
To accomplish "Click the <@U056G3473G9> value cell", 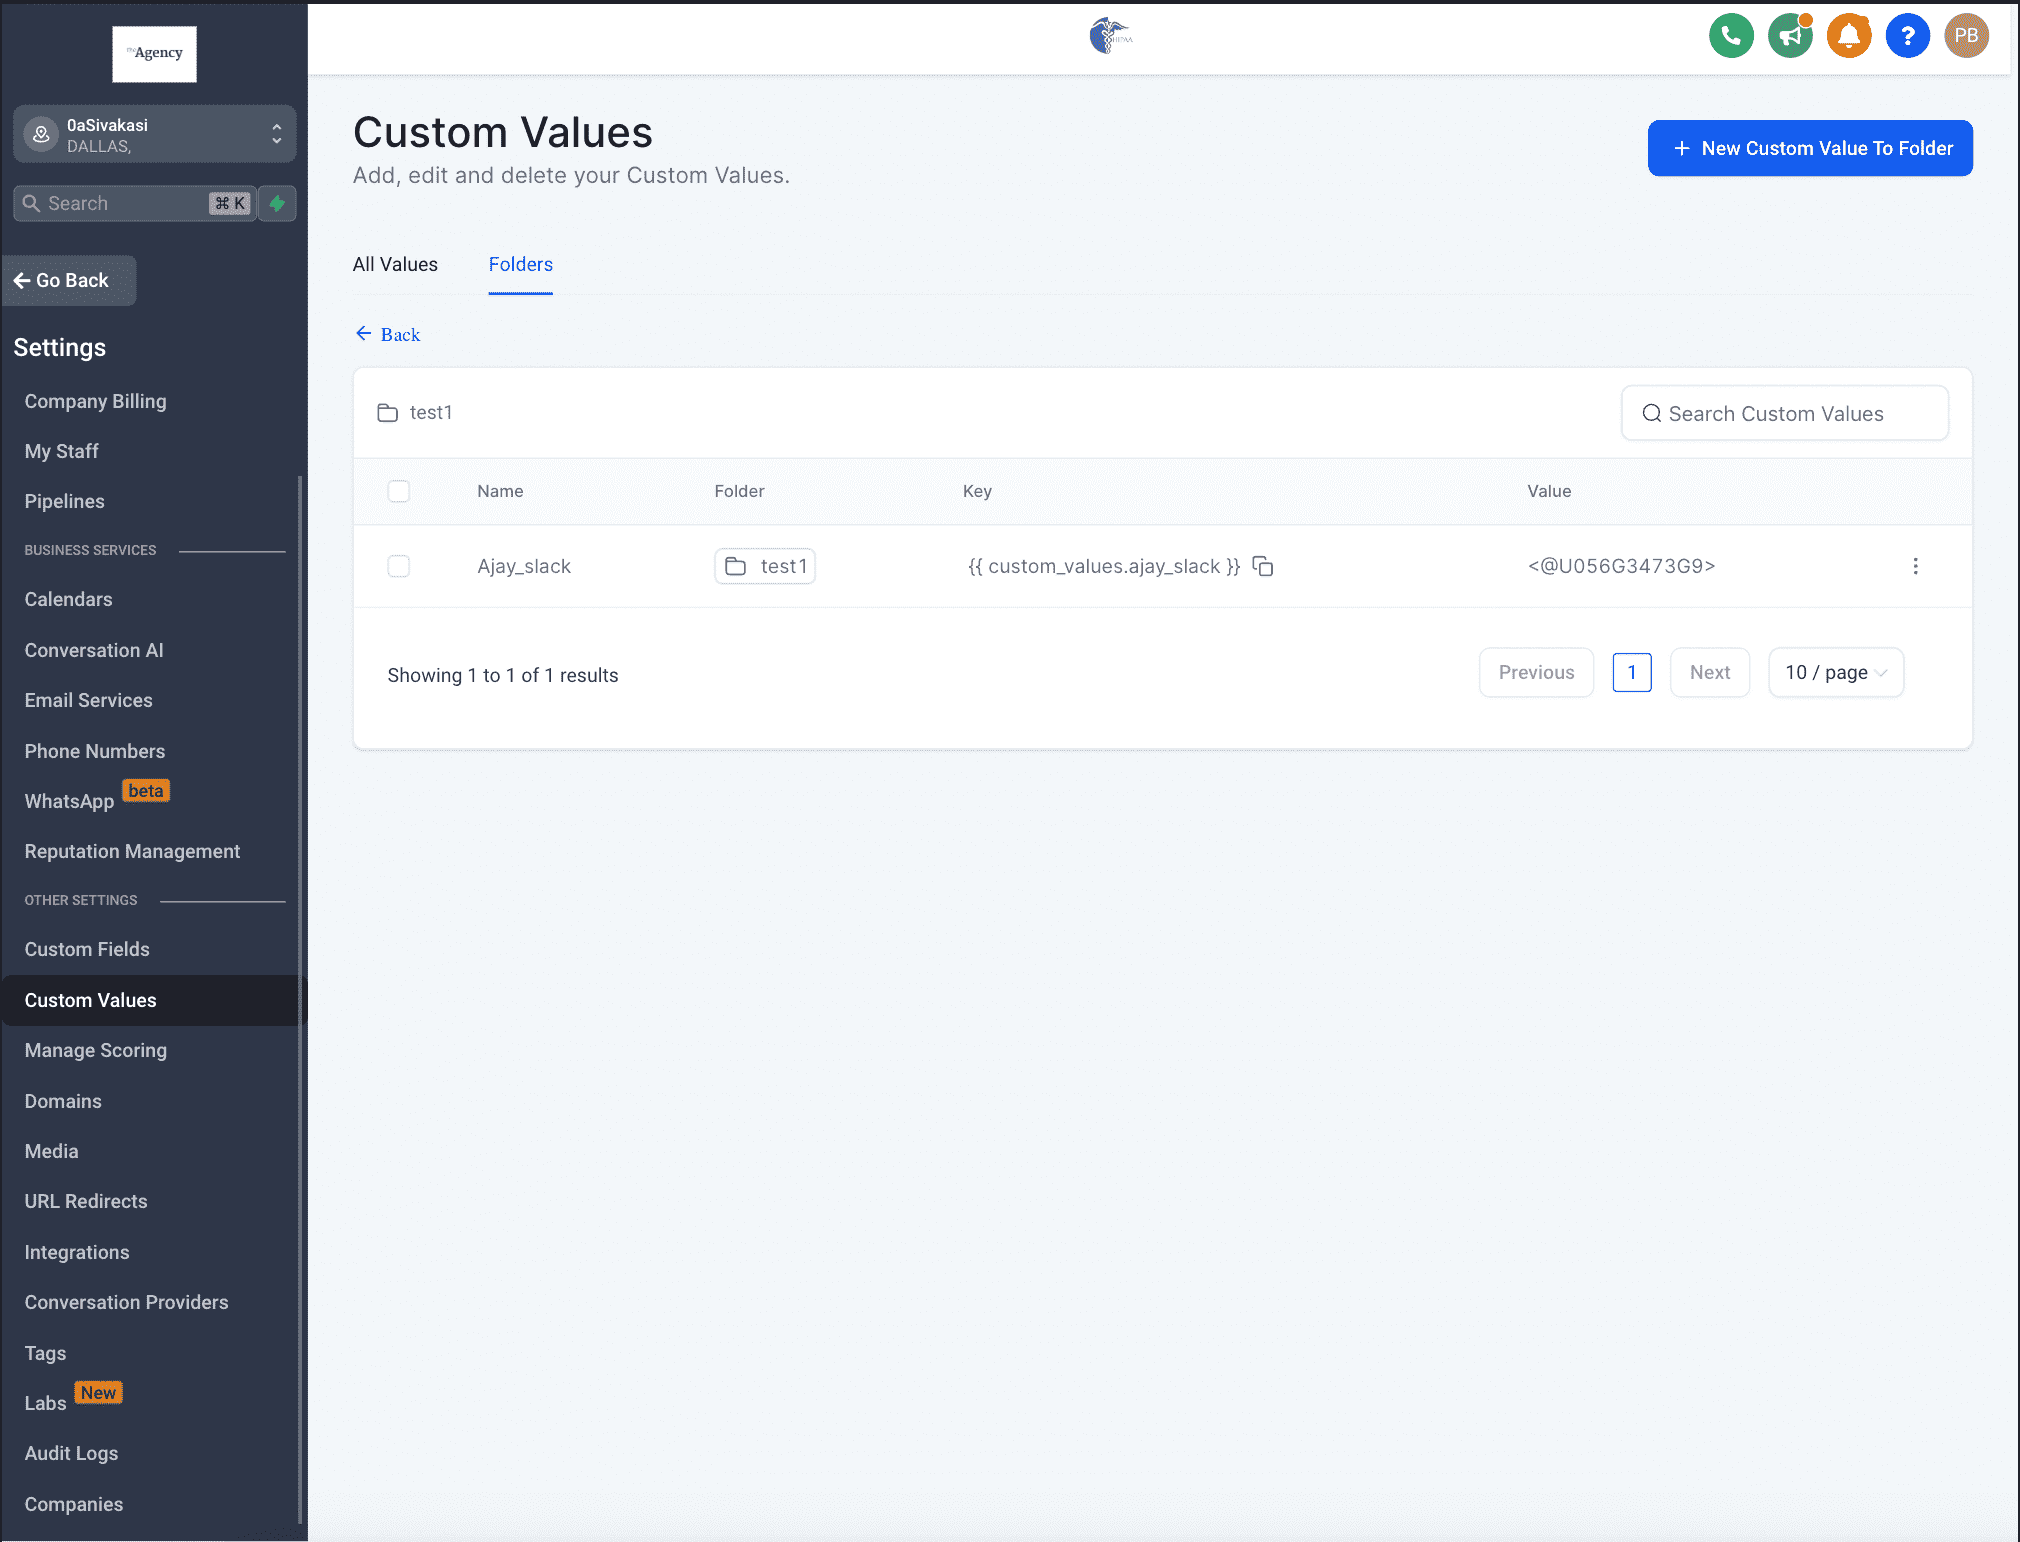I will click(1621, 567).
